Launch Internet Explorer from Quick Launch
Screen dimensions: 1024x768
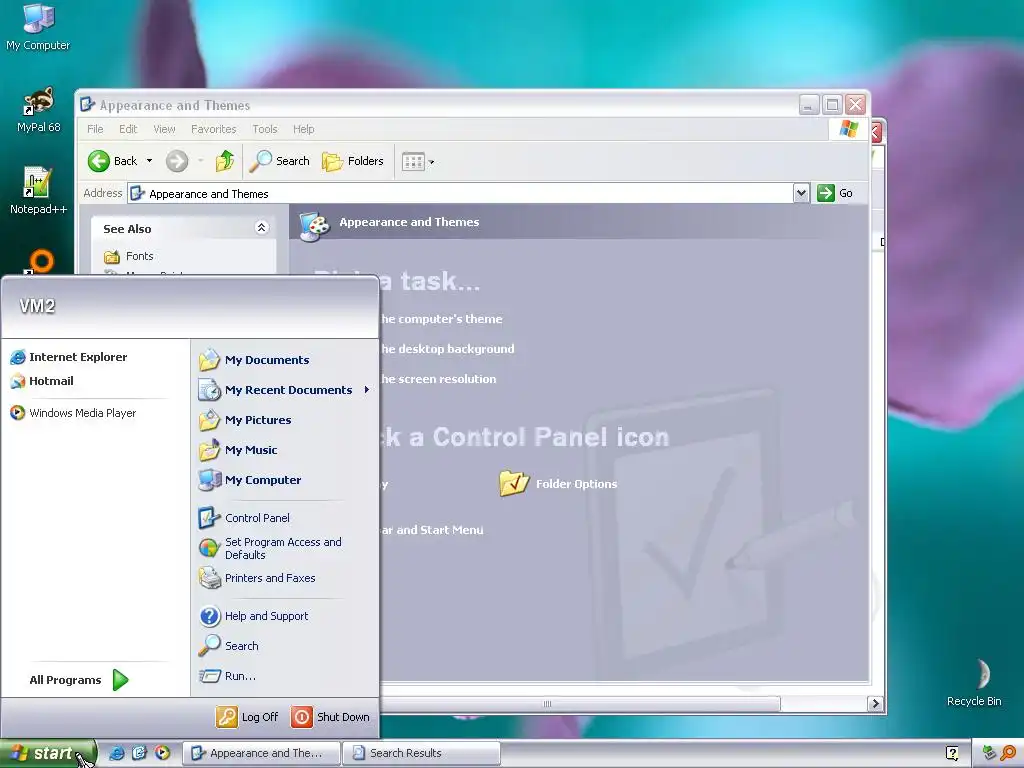[x=116, y=753]
